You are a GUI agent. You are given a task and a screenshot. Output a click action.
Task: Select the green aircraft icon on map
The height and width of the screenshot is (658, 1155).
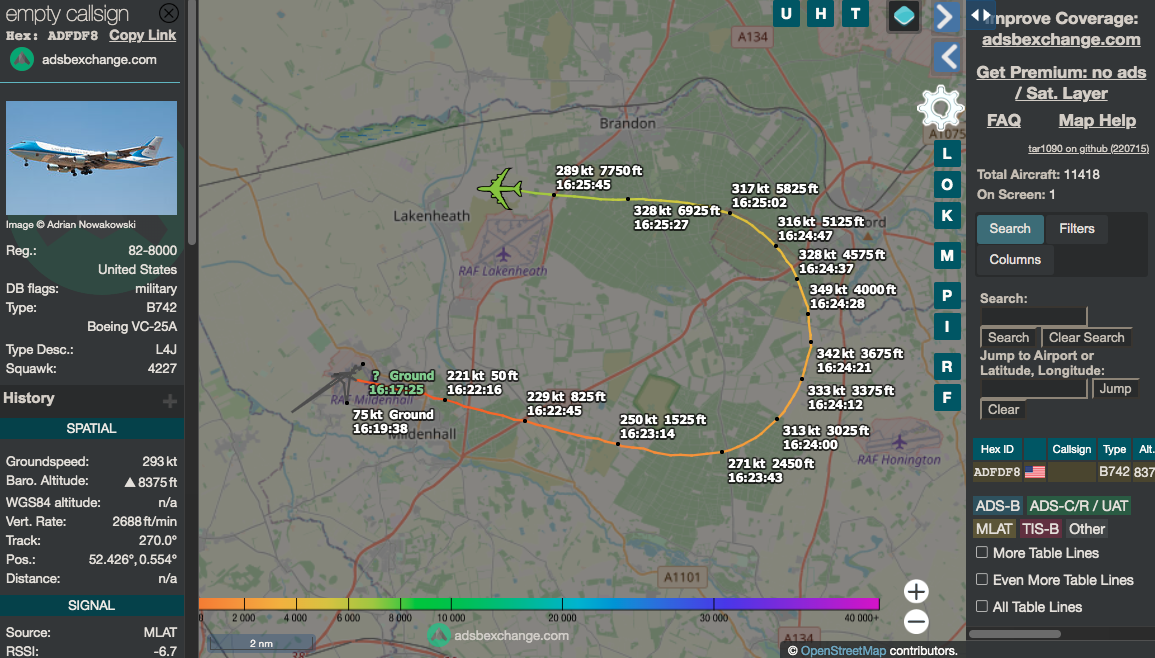coord(500,189)
